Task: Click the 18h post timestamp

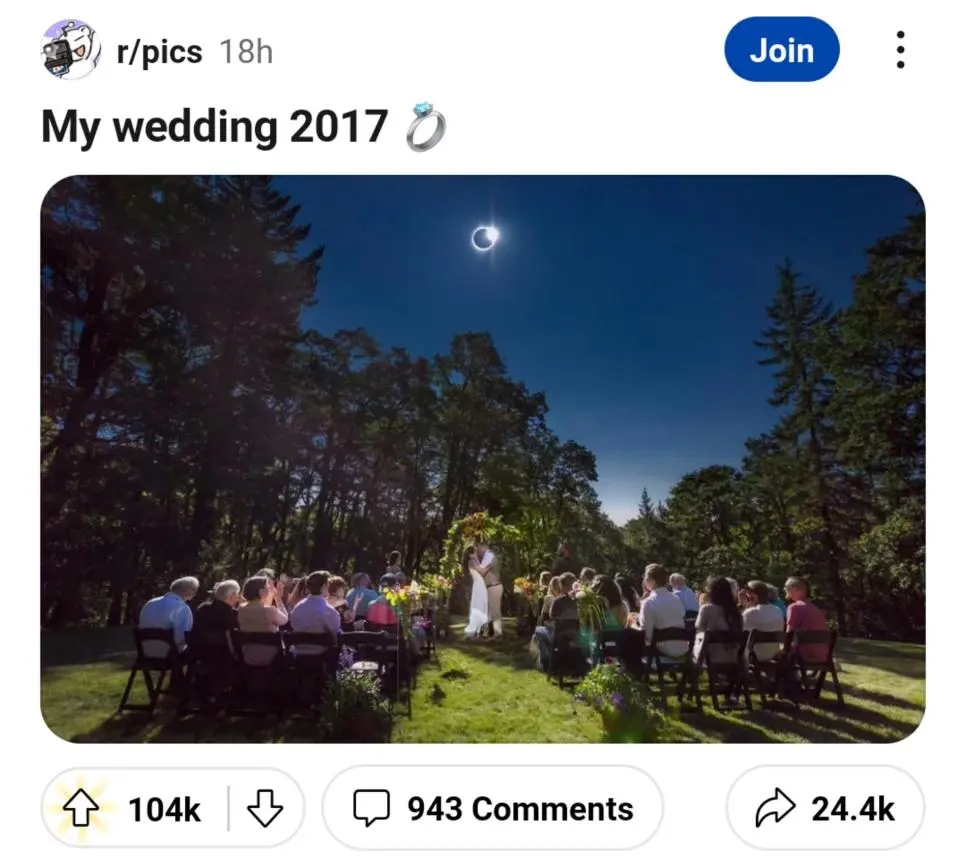Action: pyautogui.click(x=246, y=51)
